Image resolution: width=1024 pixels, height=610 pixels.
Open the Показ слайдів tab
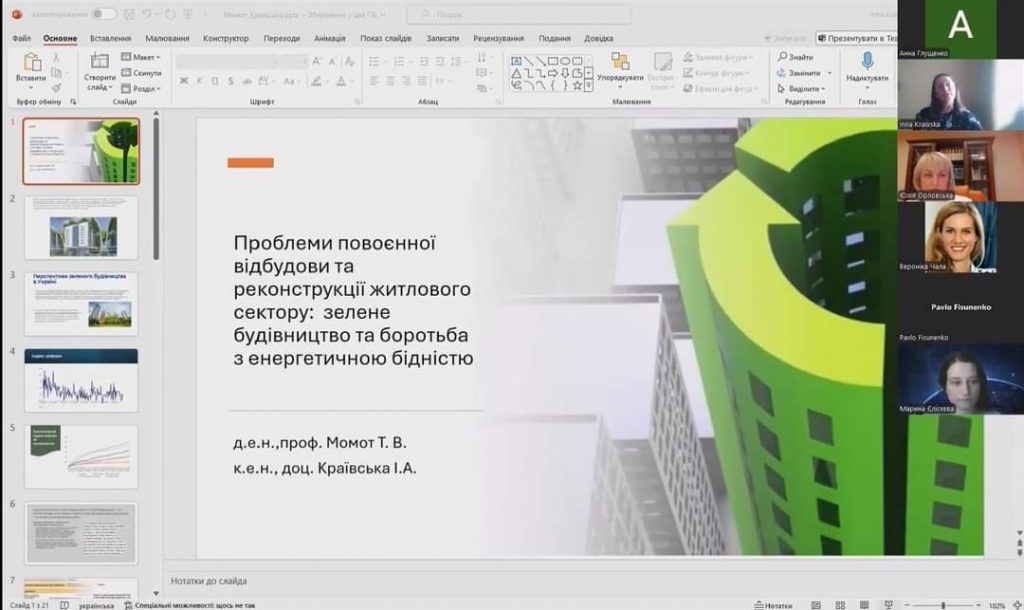point(385,38)
